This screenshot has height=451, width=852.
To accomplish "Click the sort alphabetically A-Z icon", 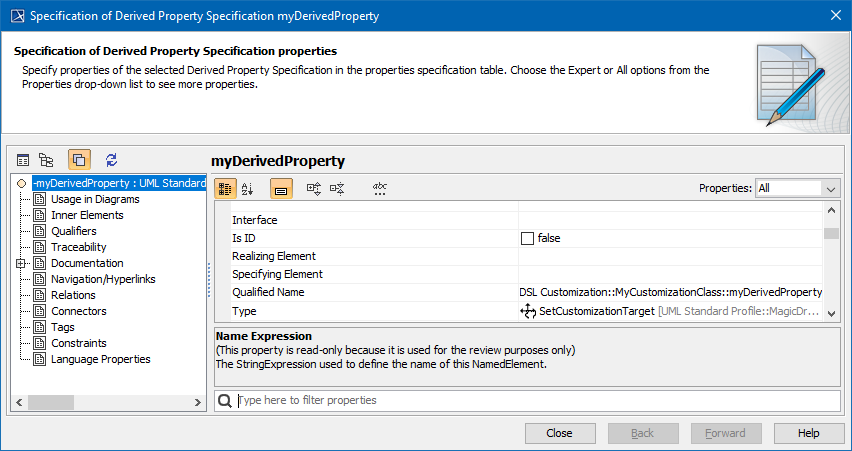I will point(248,188).
